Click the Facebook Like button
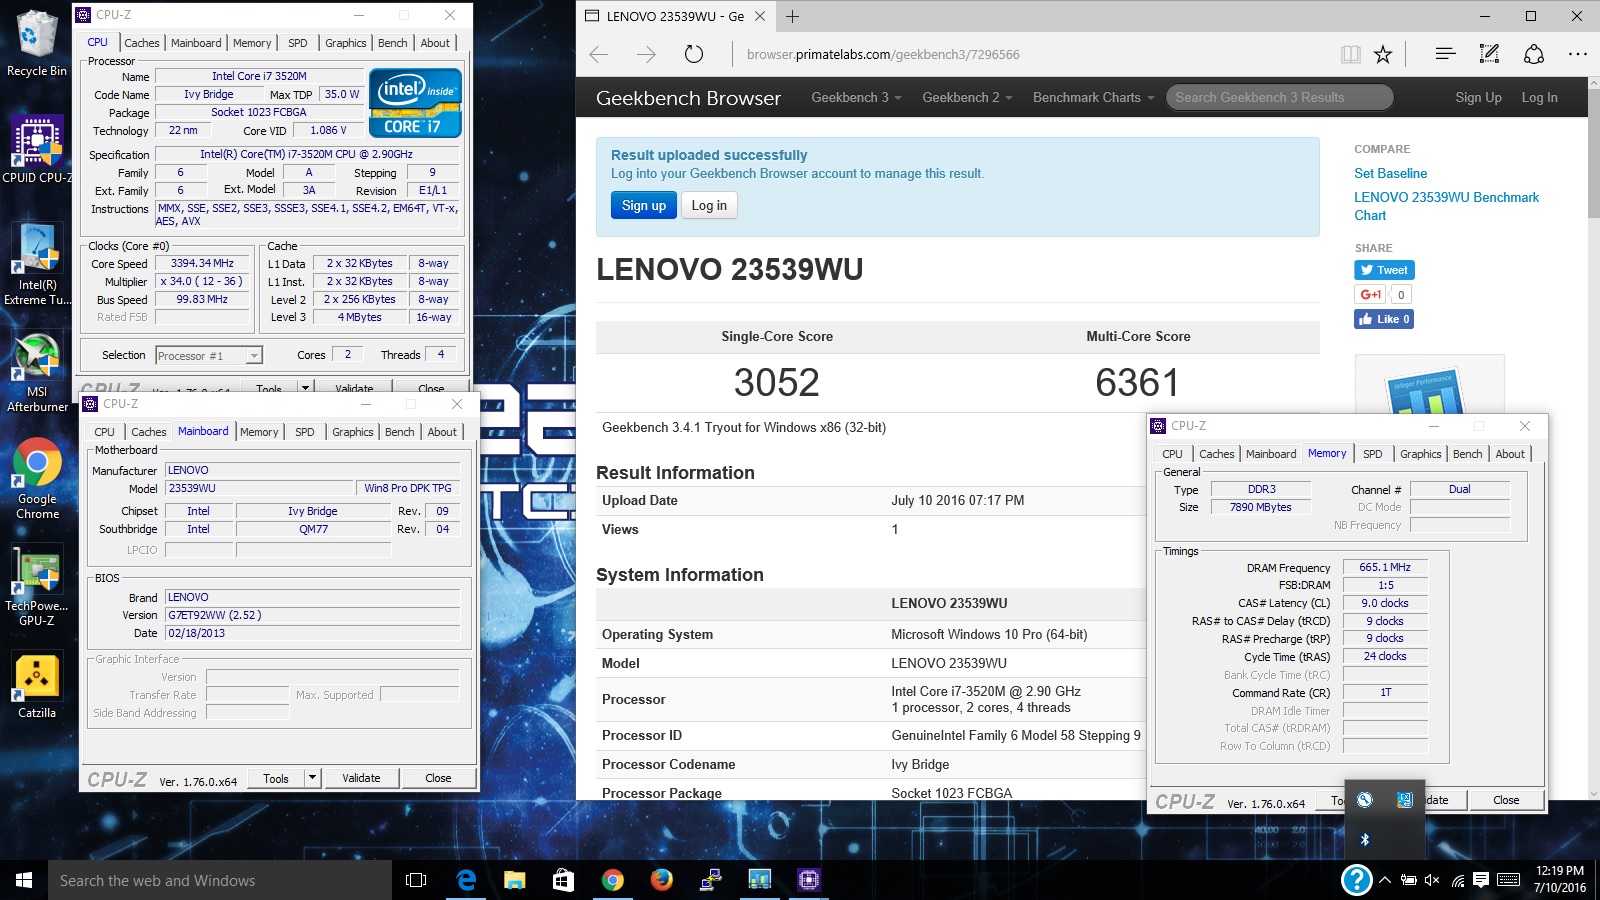 click(x=1384, y=319)
